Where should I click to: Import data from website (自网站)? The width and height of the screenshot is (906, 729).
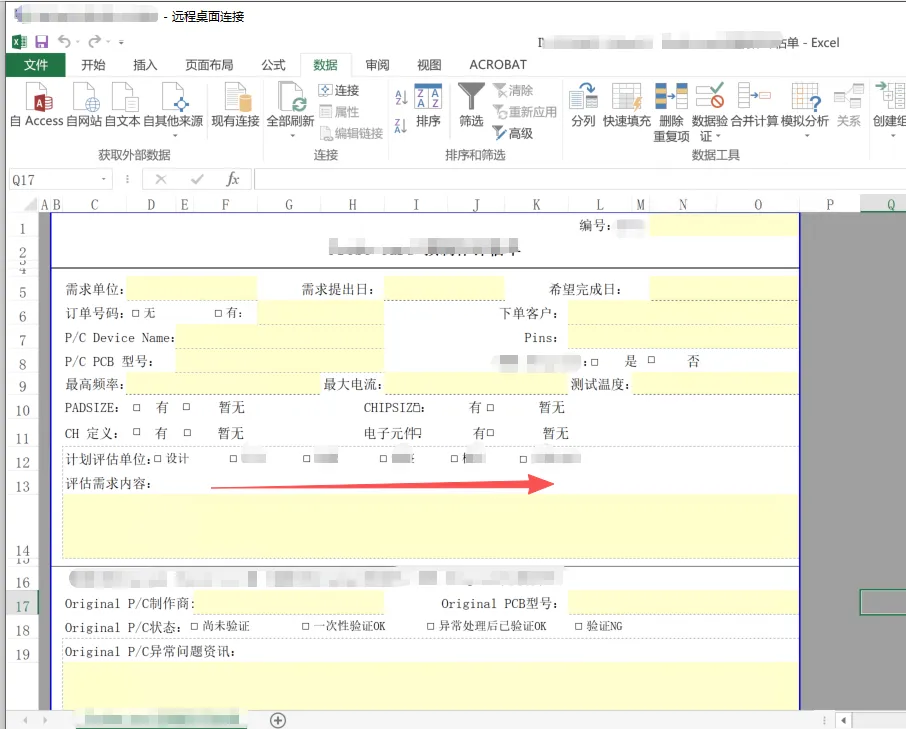[x=84, y=105]
